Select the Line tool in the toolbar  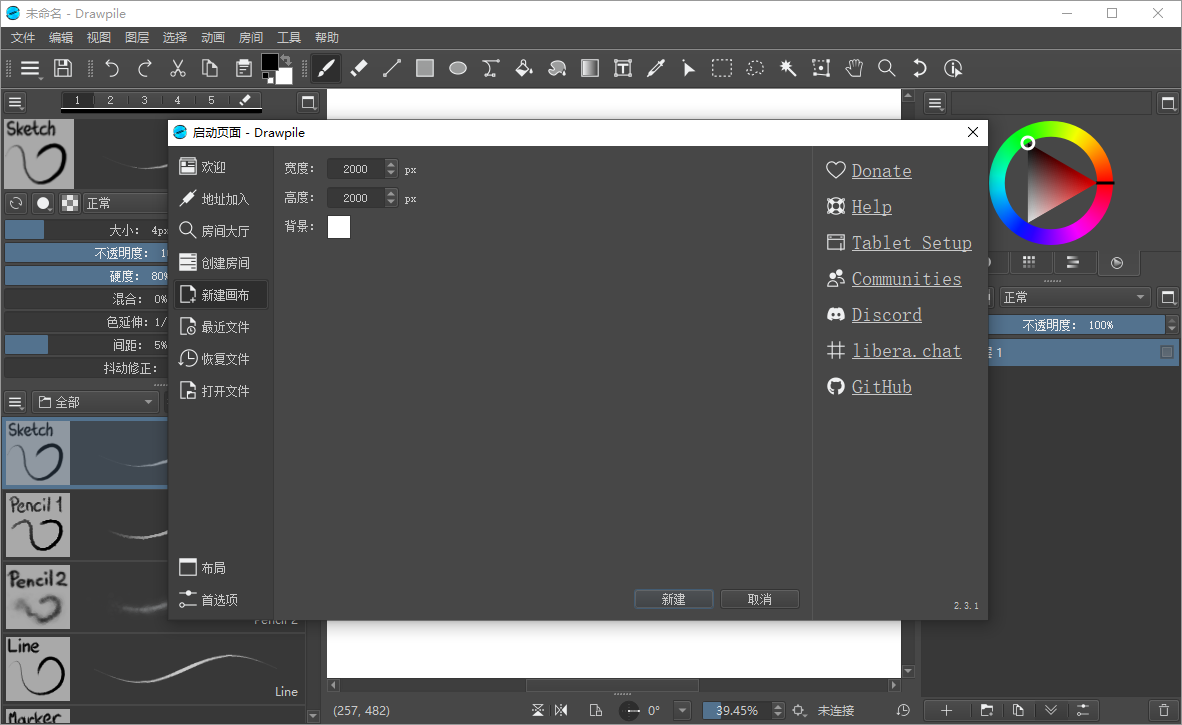tap(392, 69)
